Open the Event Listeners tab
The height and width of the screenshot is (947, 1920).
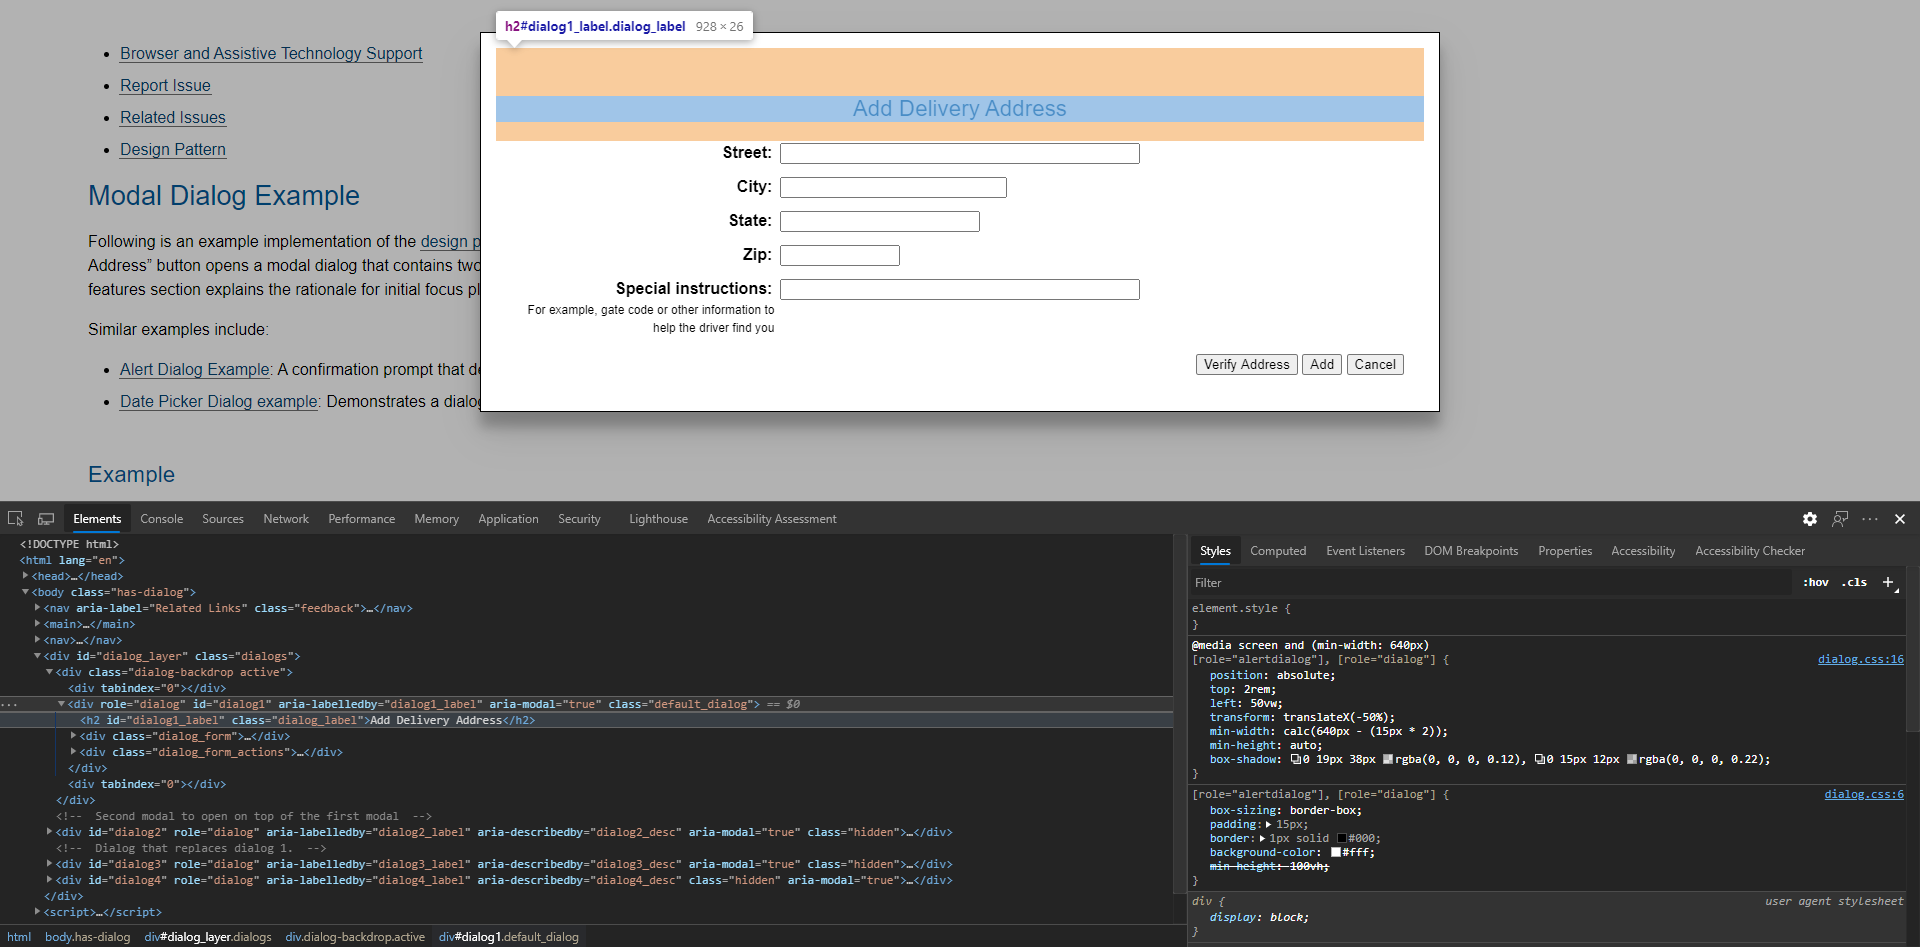pos(1365,551)
